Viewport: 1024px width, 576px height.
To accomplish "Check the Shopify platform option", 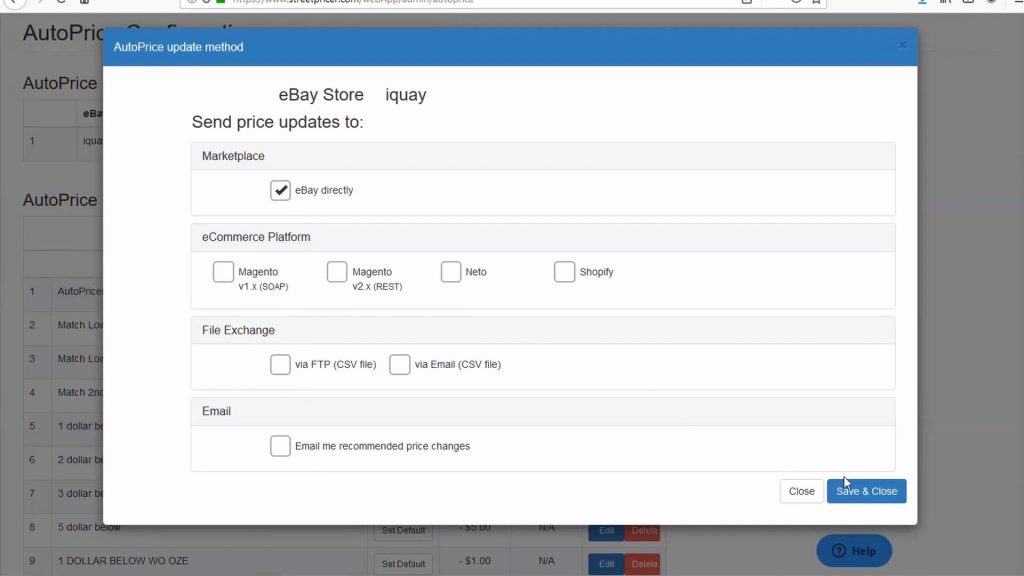I will tap(564, 272).
